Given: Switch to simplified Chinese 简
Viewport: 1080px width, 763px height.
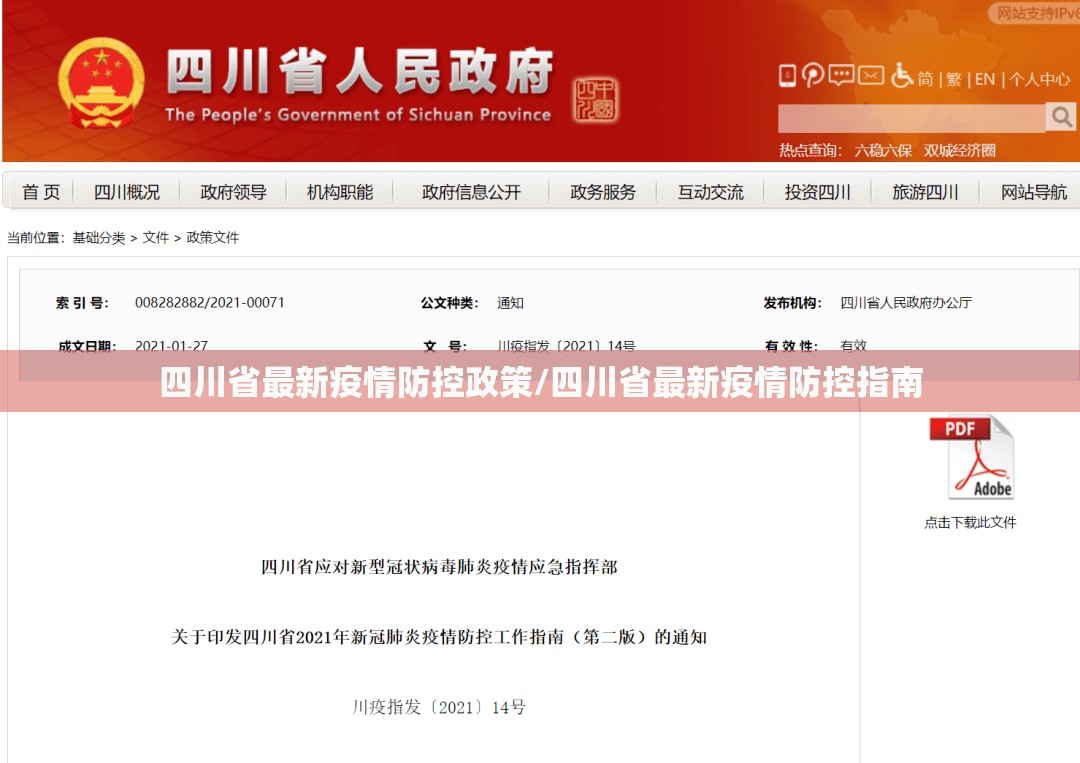Looking at the screenshot, I should pos(926,79).
